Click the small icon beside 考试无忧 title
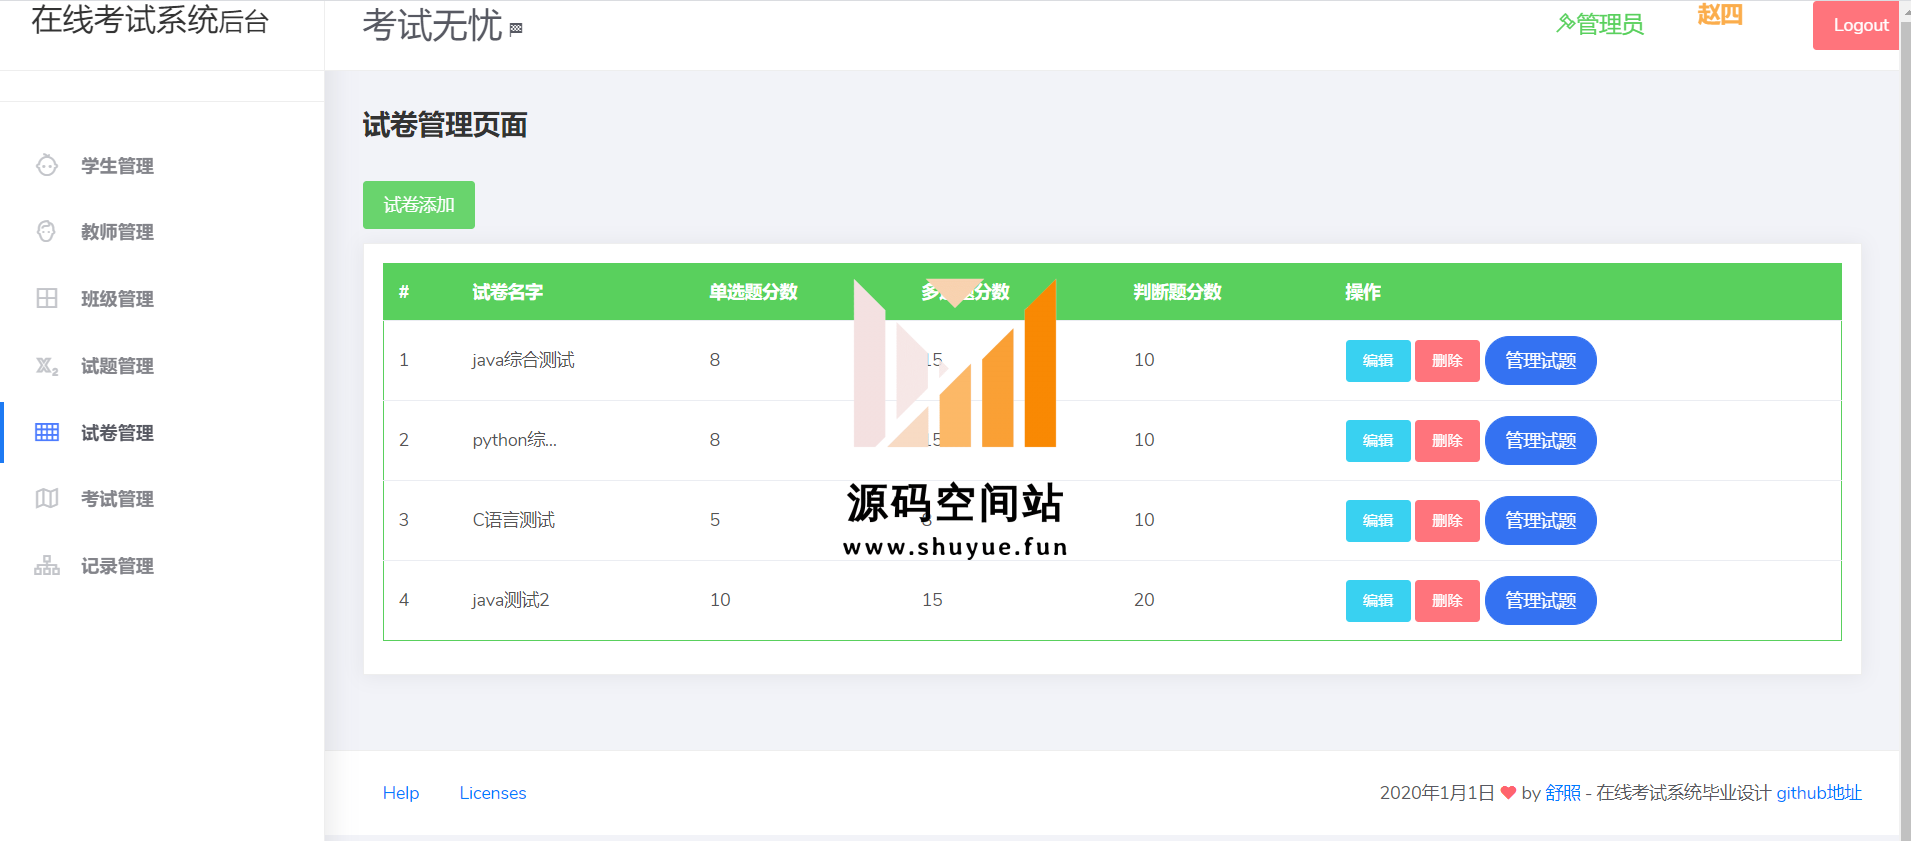 tap(516, 29)
